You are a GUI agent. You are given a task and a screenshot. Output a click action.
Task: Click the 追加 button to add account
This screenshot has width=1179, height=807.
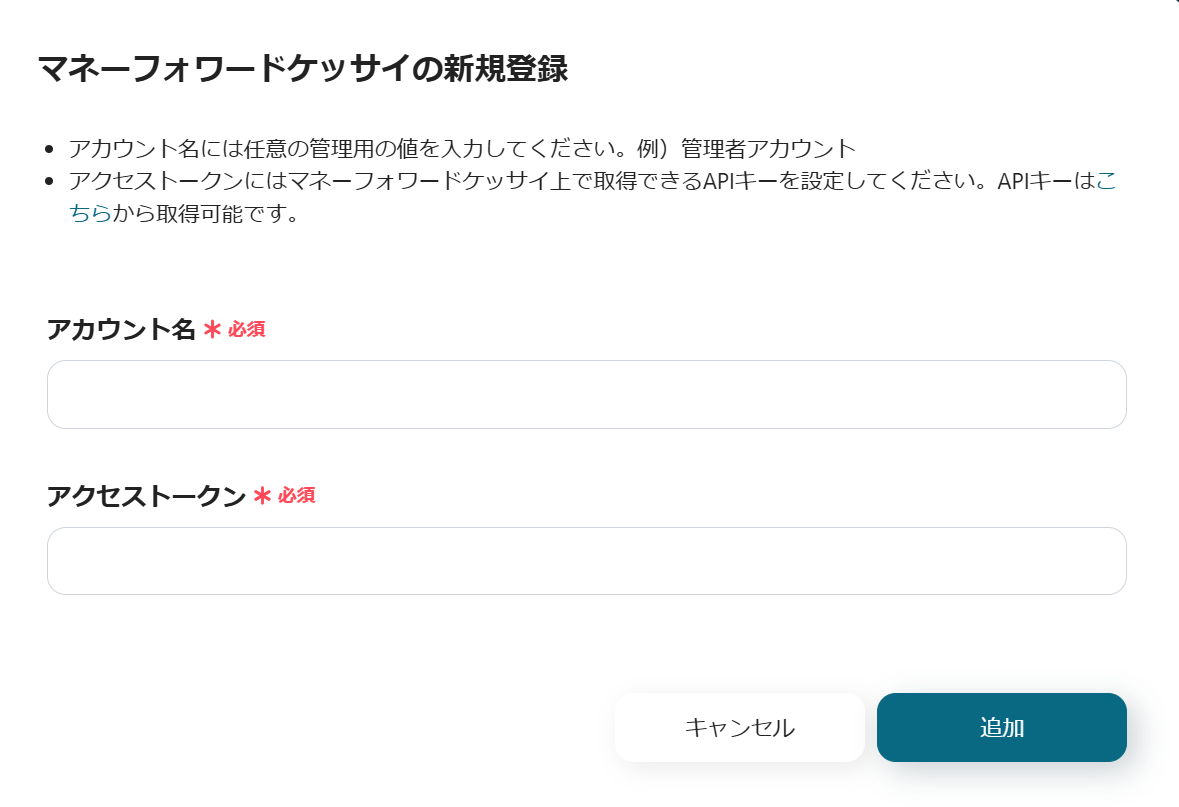point(1001,727)
